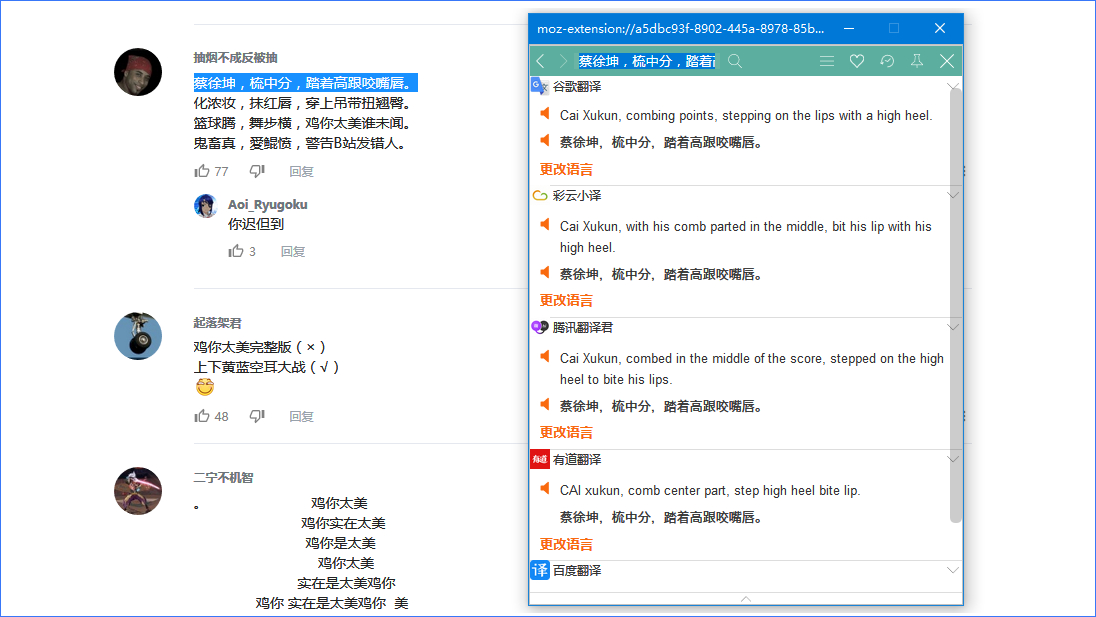Click the search magnifier icon in translator toolbar
Viewport: 1096px width, 617px height.
[x=735, y=61]
